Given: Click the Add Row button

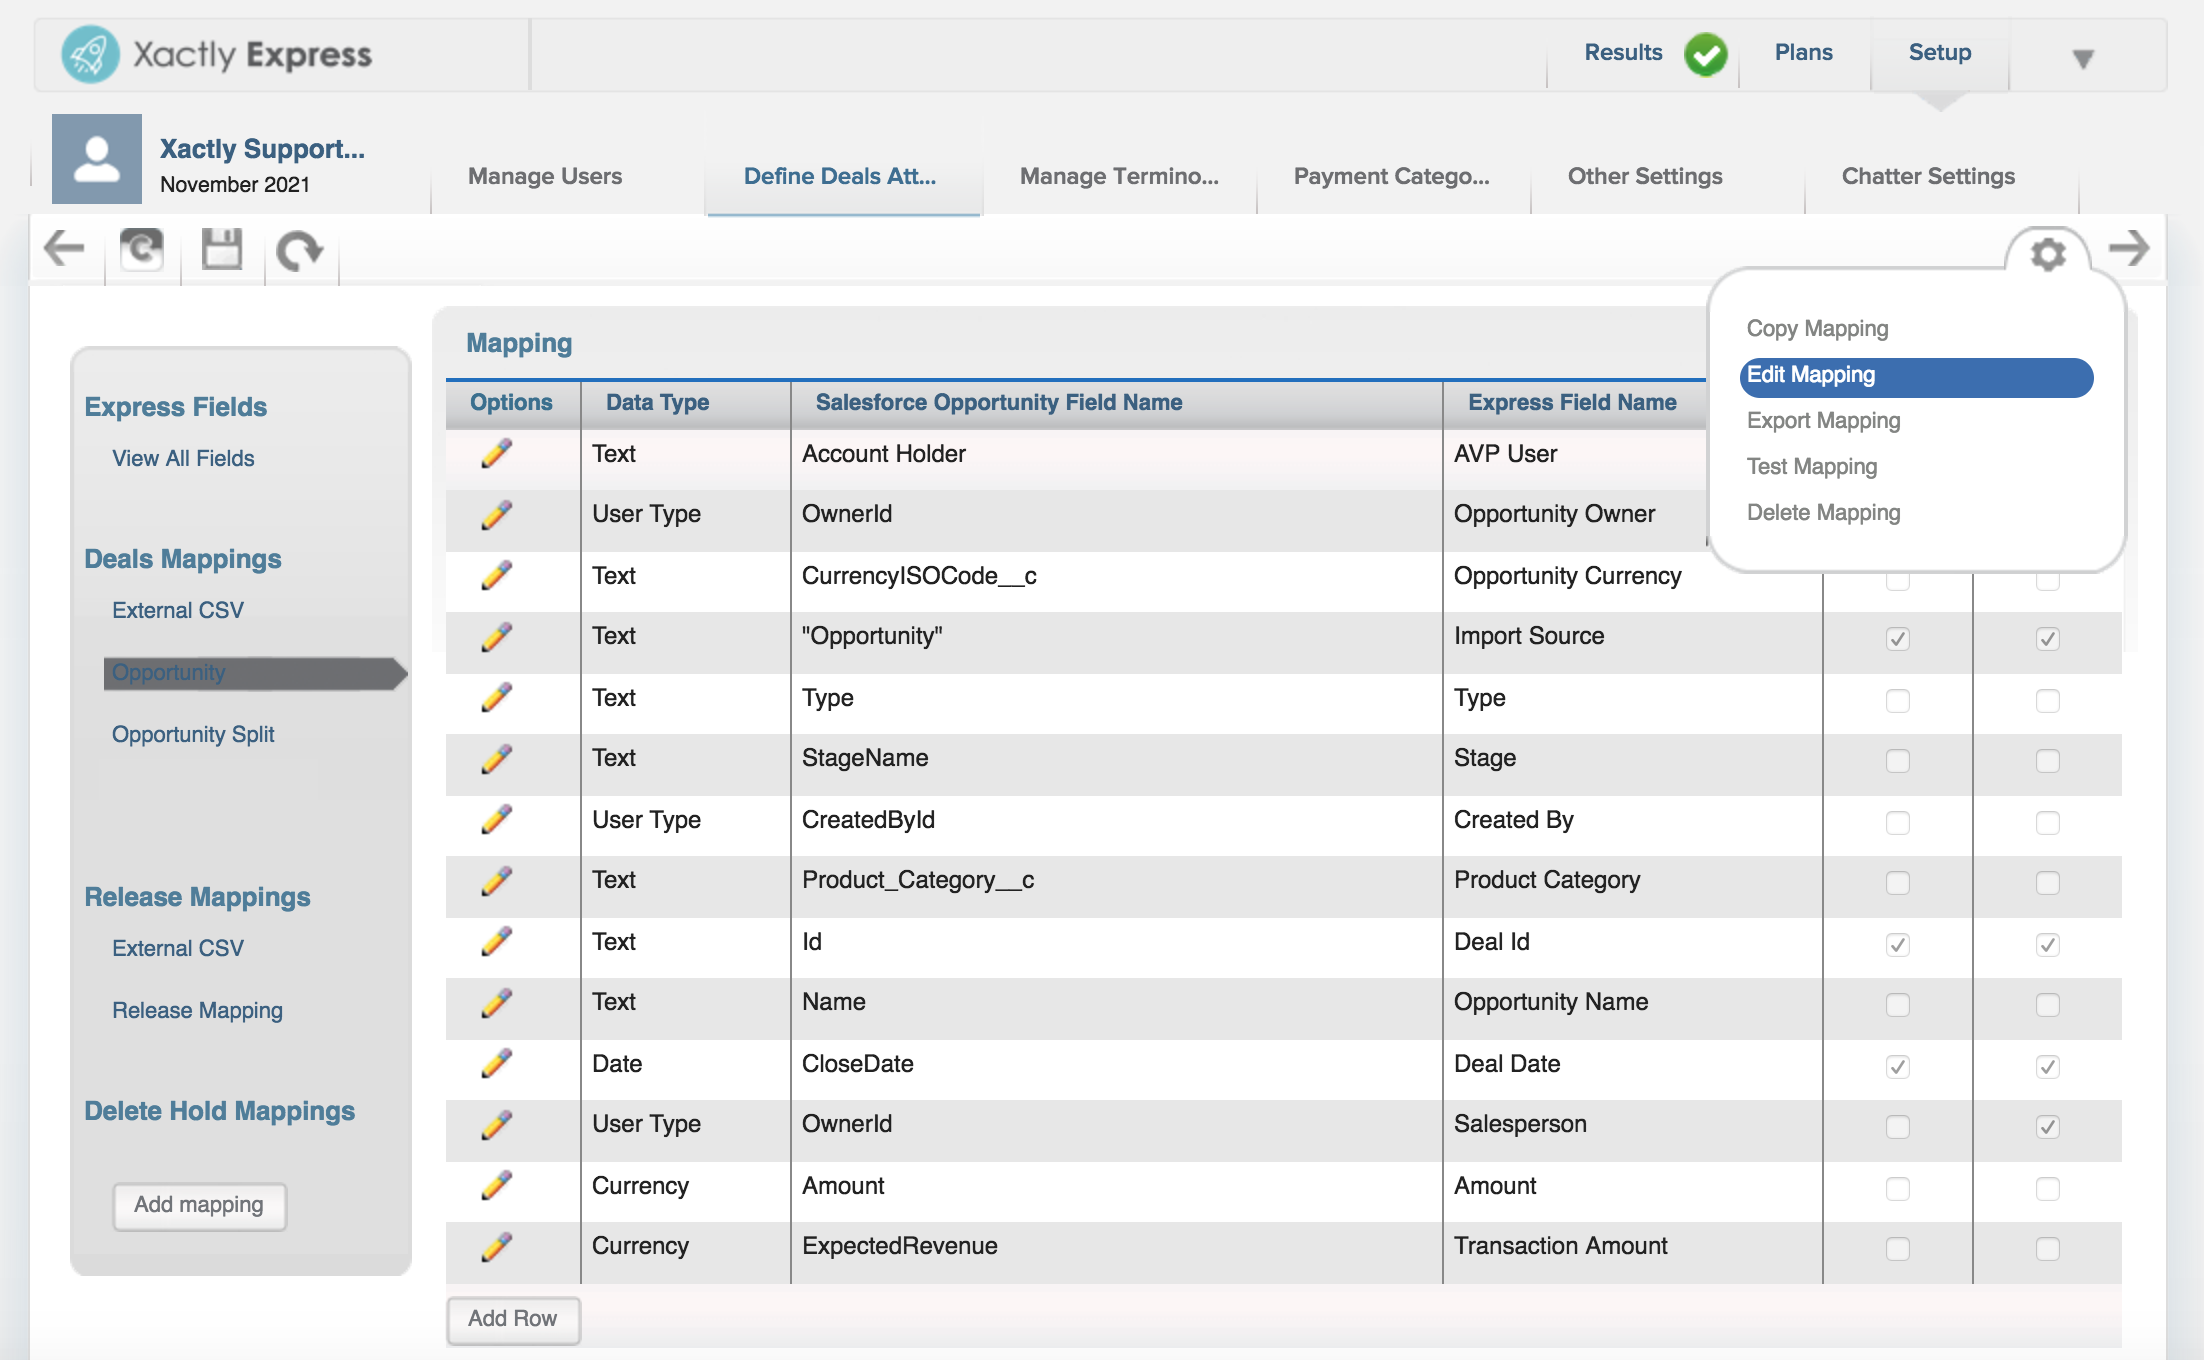Looking at the screenshot, I should coord(513,1319).
